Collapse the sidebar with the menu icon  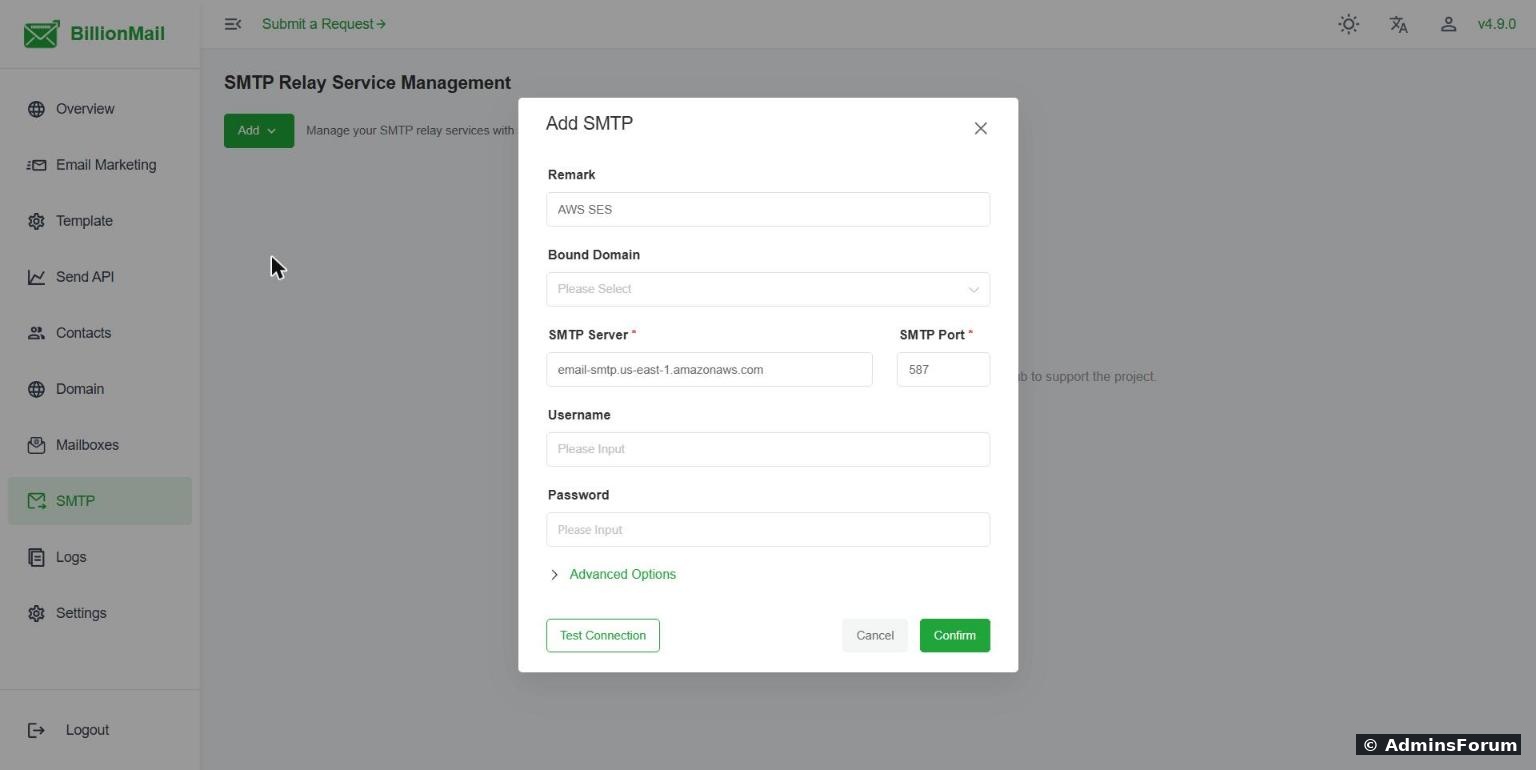233,24
